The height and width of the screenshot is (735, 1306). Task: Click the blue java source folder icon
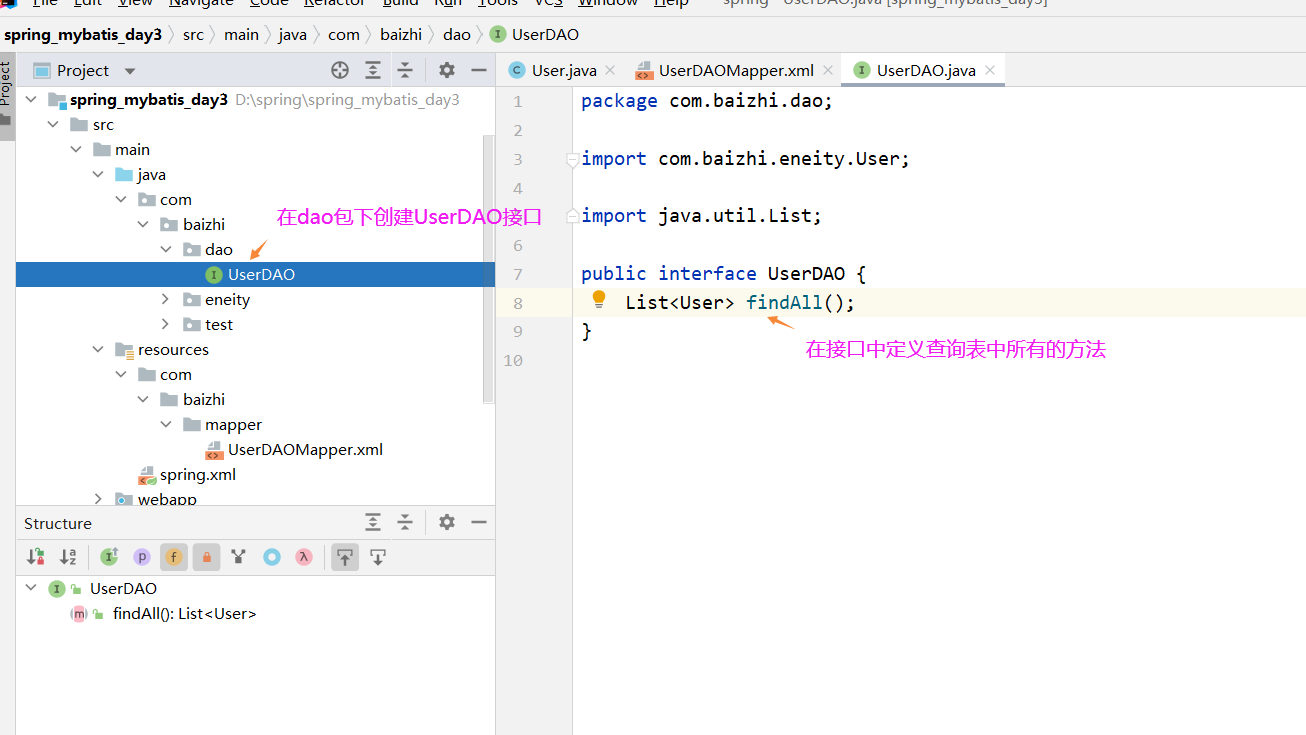124,175
